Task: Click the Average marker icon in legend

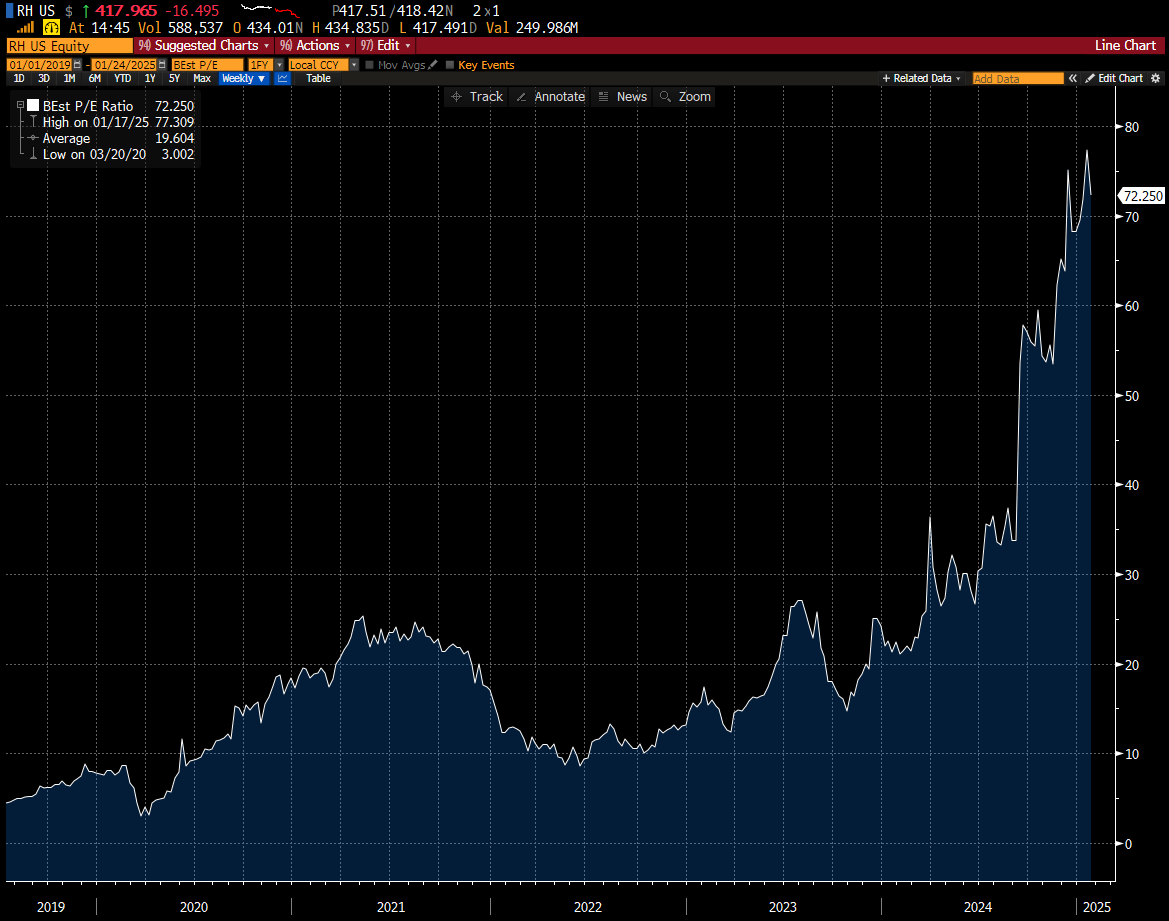Action: (33, 139)
